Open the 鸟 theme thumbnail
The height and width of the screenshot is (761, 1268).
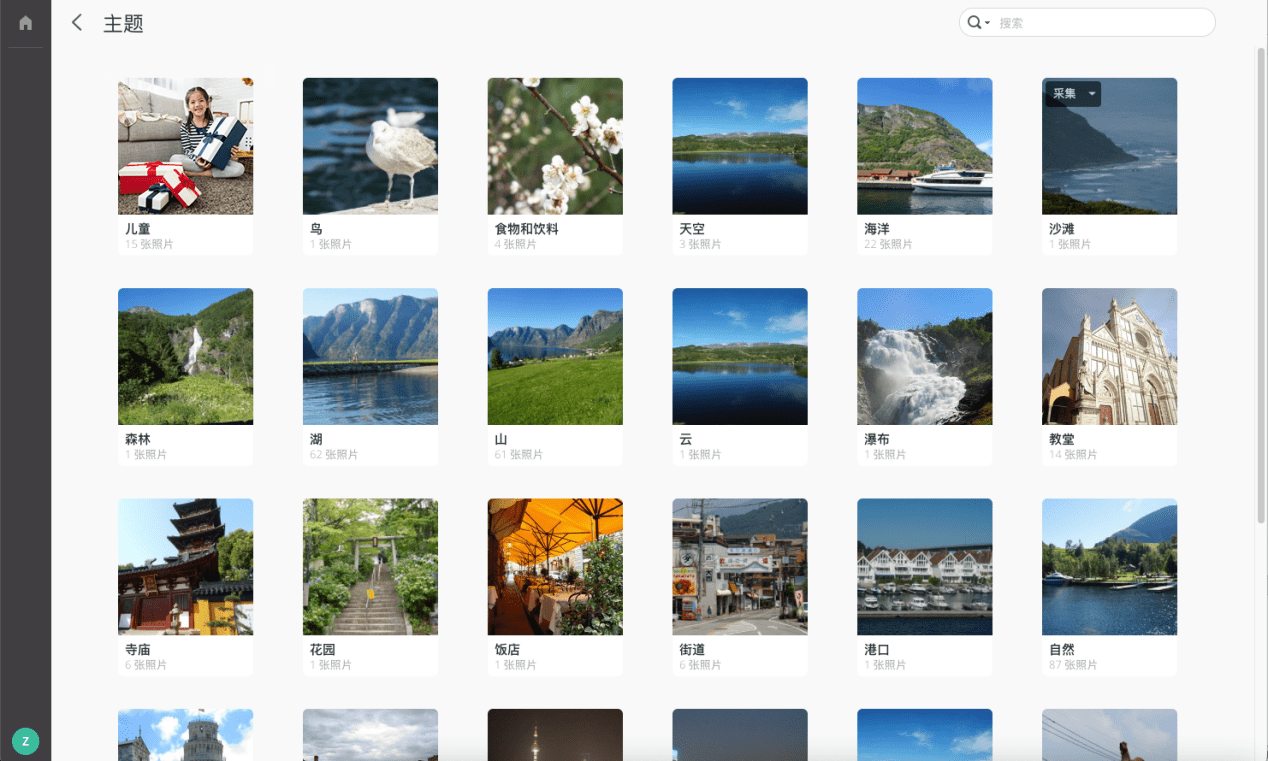[x=370, y=146]
